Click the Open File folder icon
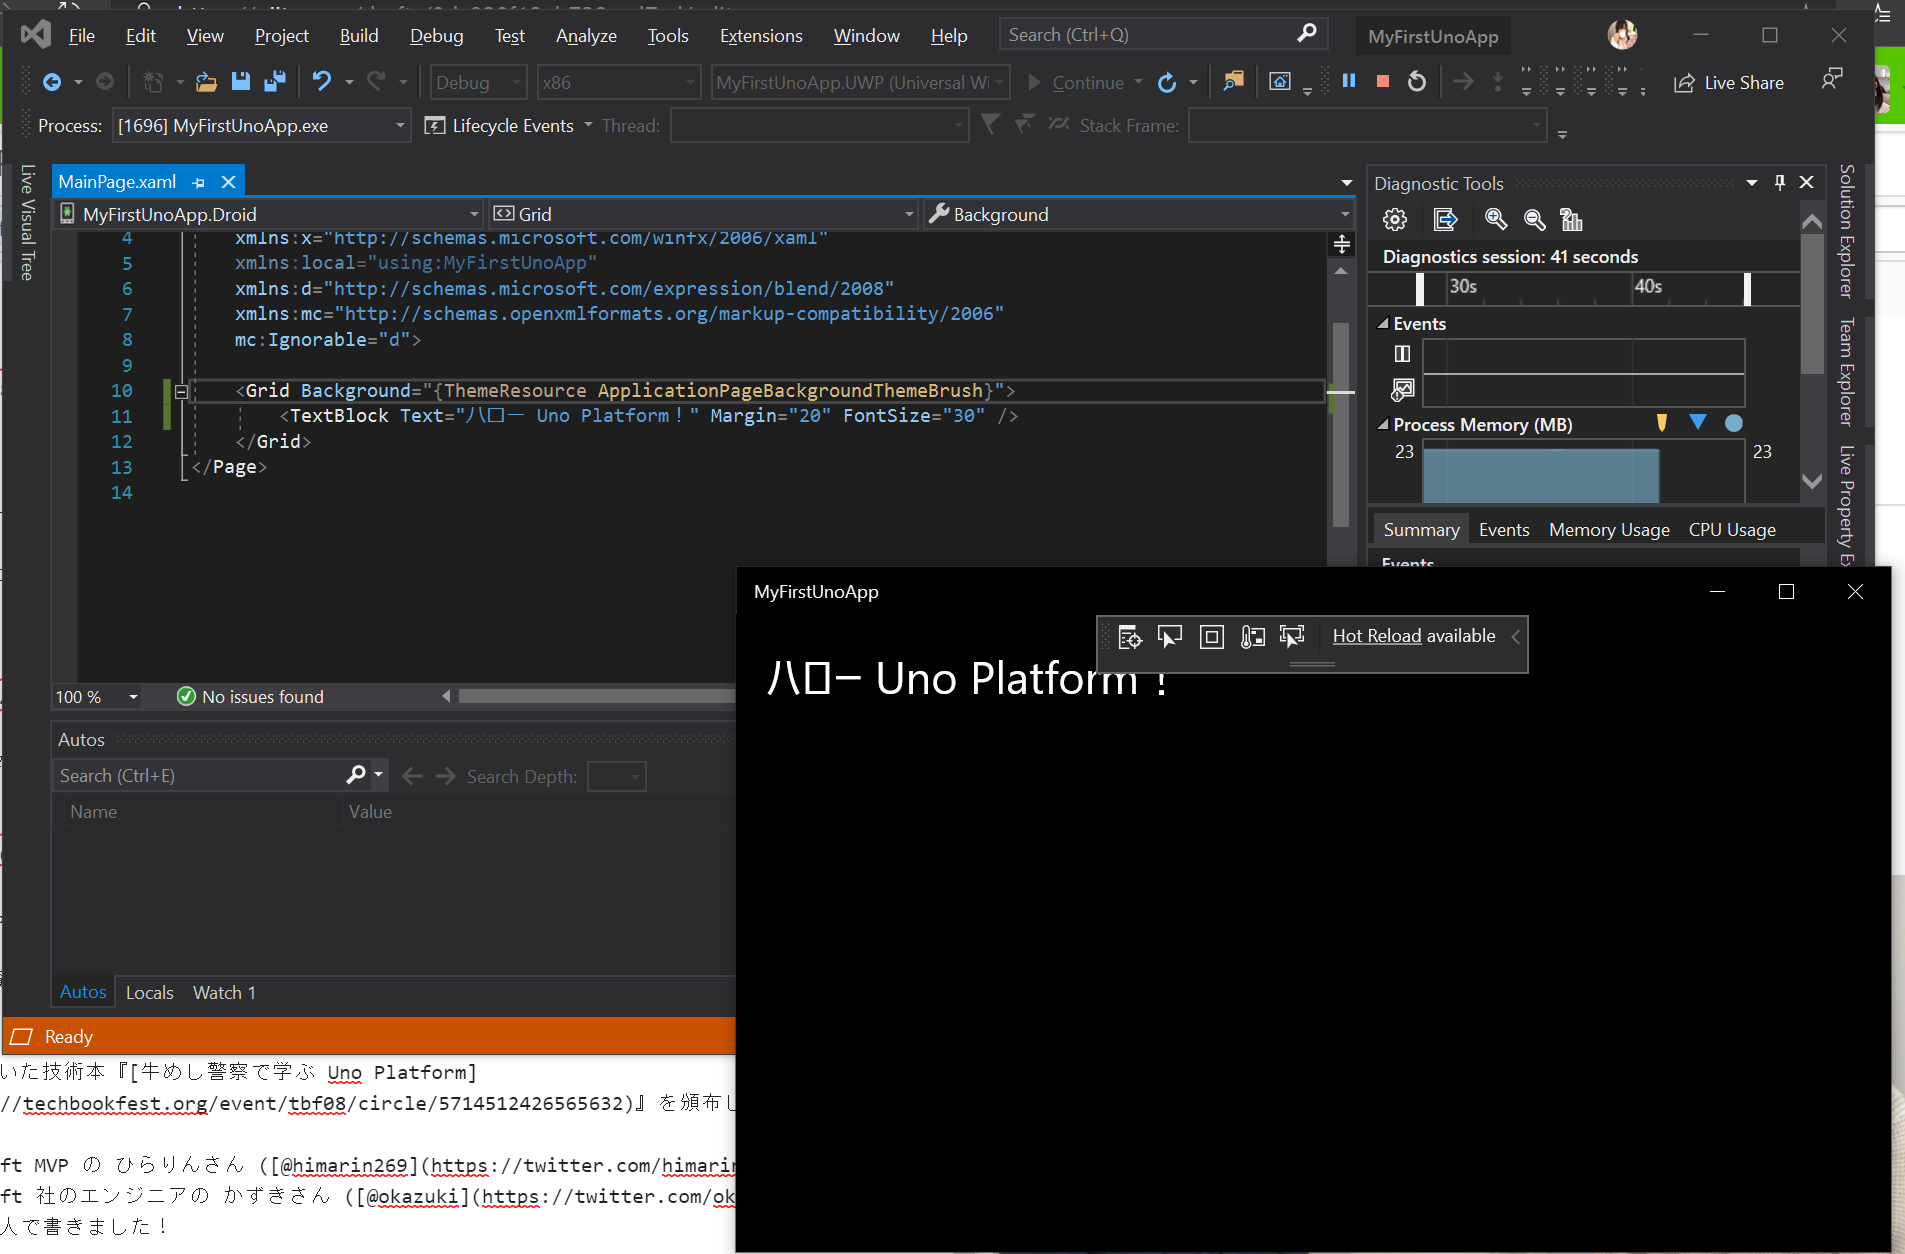The height and width of the screenshot is (1254, 1905). 206,82
